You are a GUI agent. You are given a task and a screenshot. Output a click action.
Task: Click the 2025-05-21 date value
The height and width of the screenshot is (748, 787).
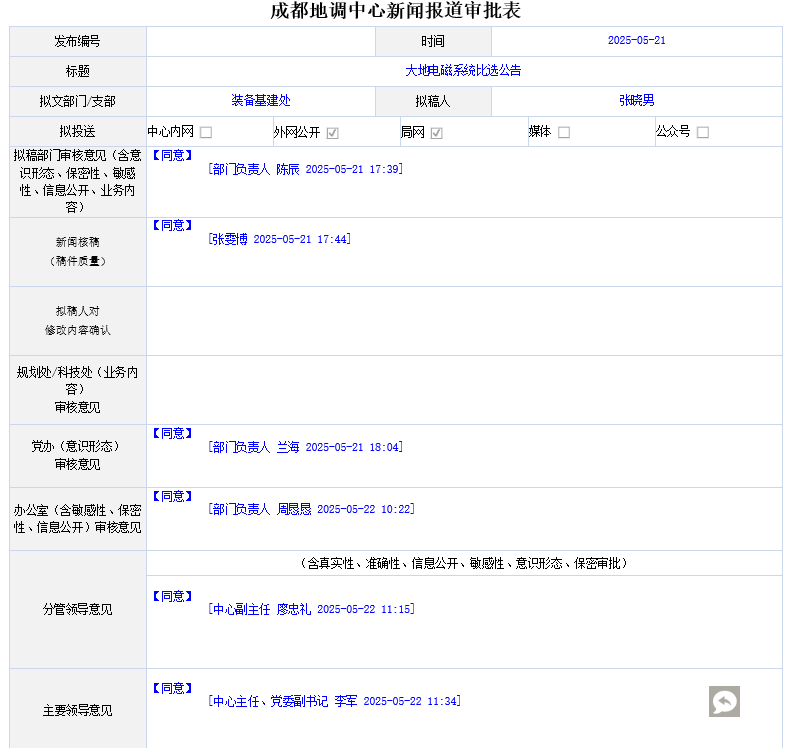(636, 41)
